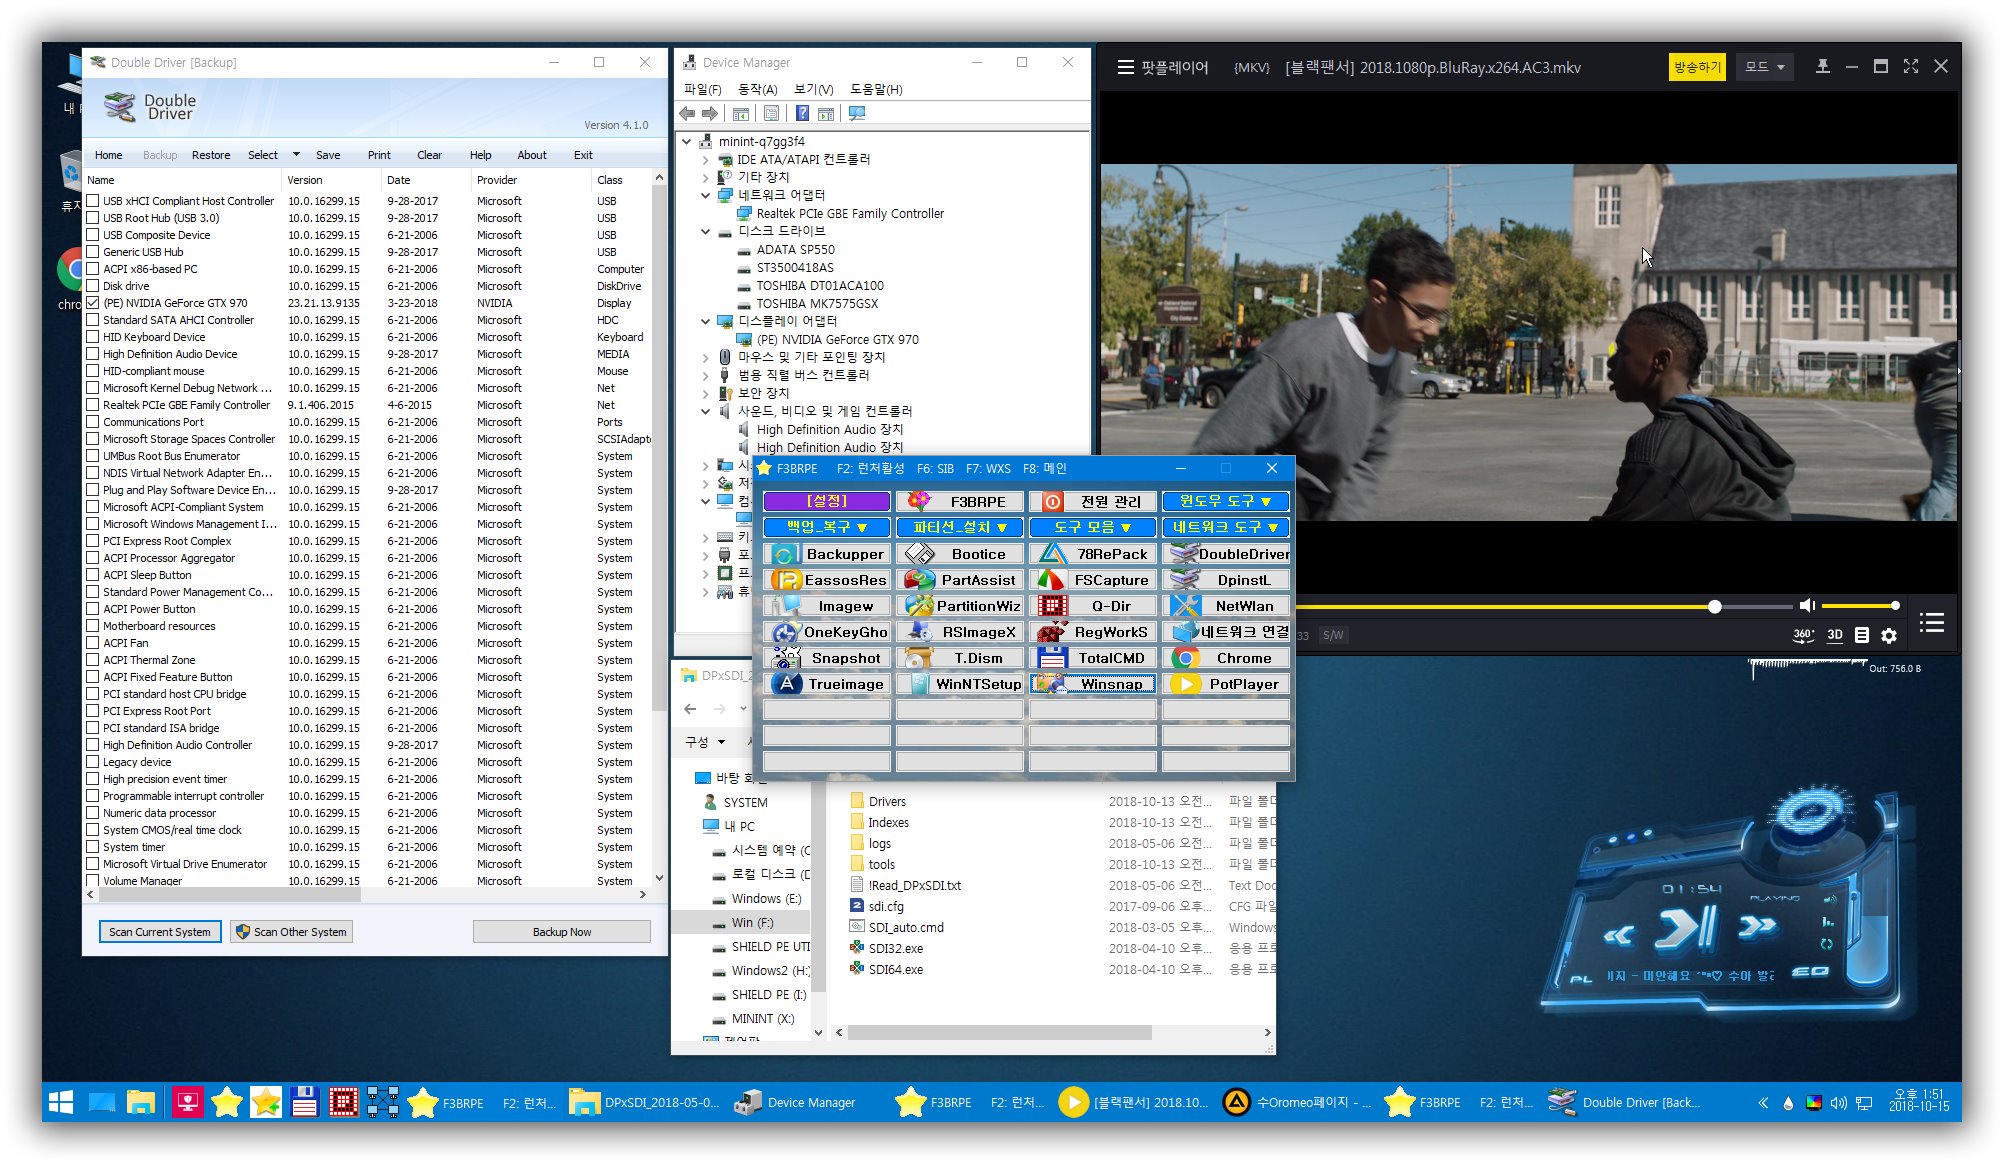Open PartAssist partition tool
Image resolution: width=2004 pixels, height=1164 pixels.
[960, 580]
